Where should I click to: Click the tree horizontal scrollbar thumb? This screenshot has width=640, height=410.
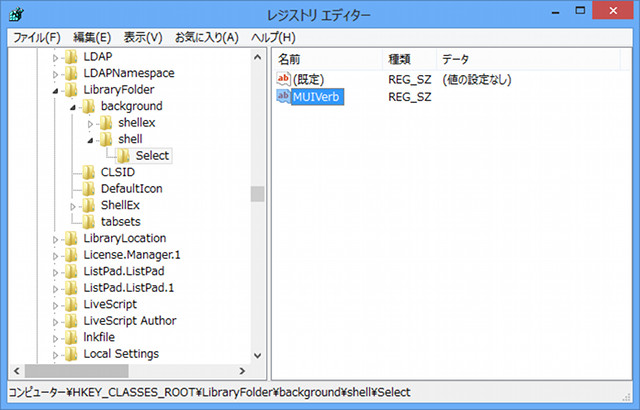click(76, 371)
